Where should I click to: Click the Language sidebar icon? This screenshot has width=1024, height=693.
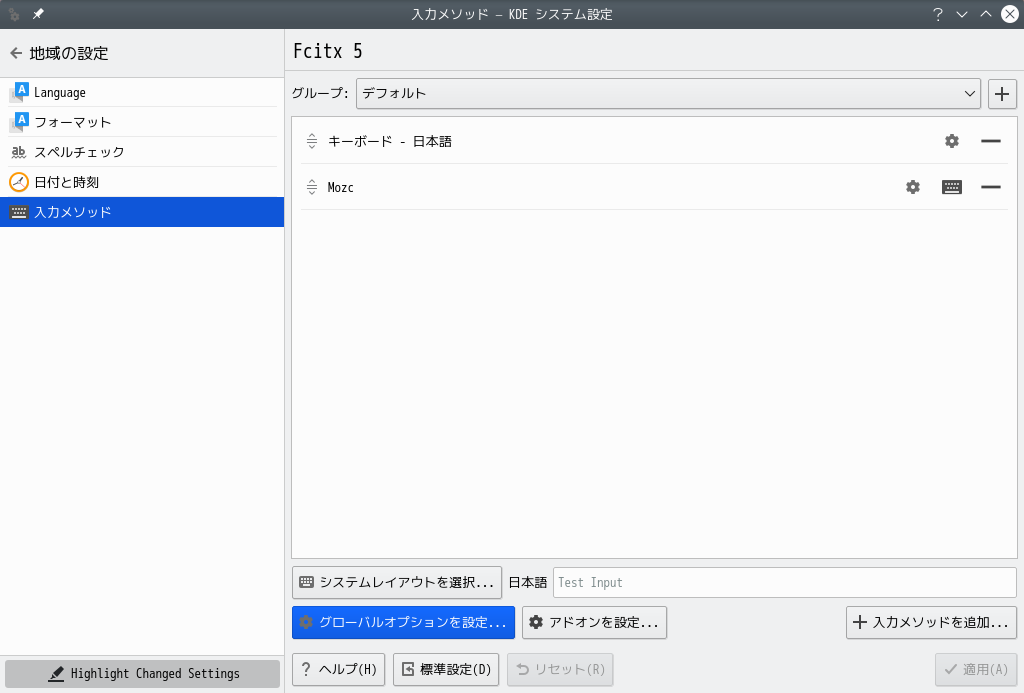[x=19, y=92]
